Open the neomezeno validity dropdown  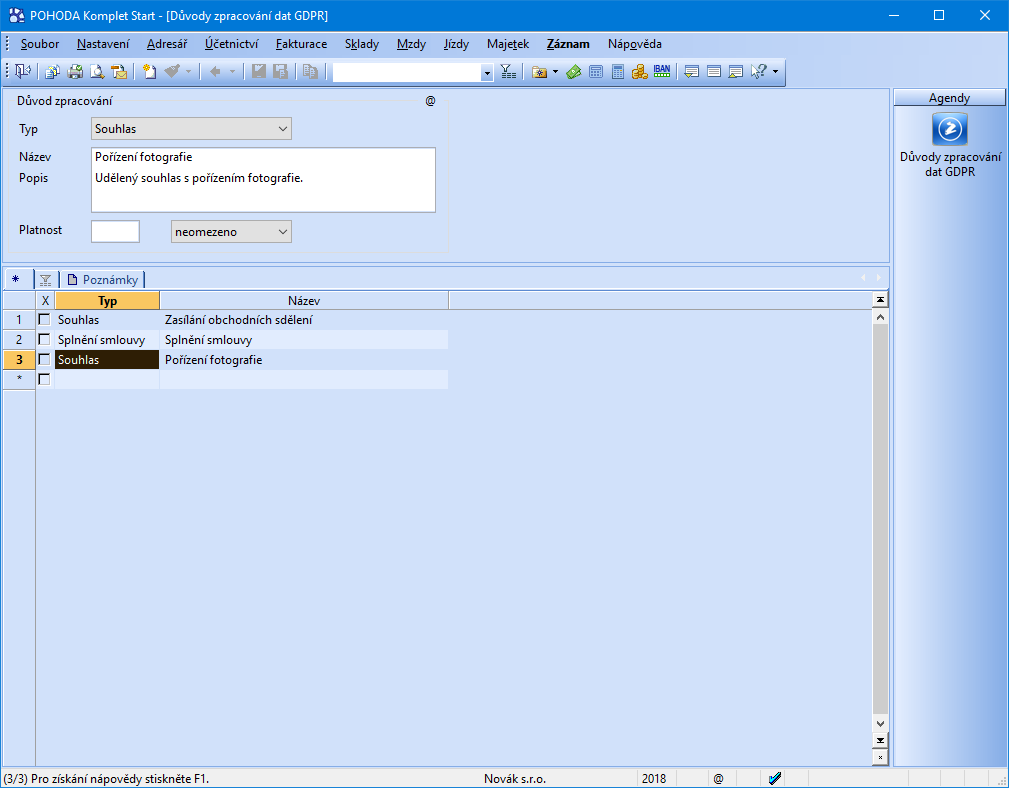coord(282,232)
